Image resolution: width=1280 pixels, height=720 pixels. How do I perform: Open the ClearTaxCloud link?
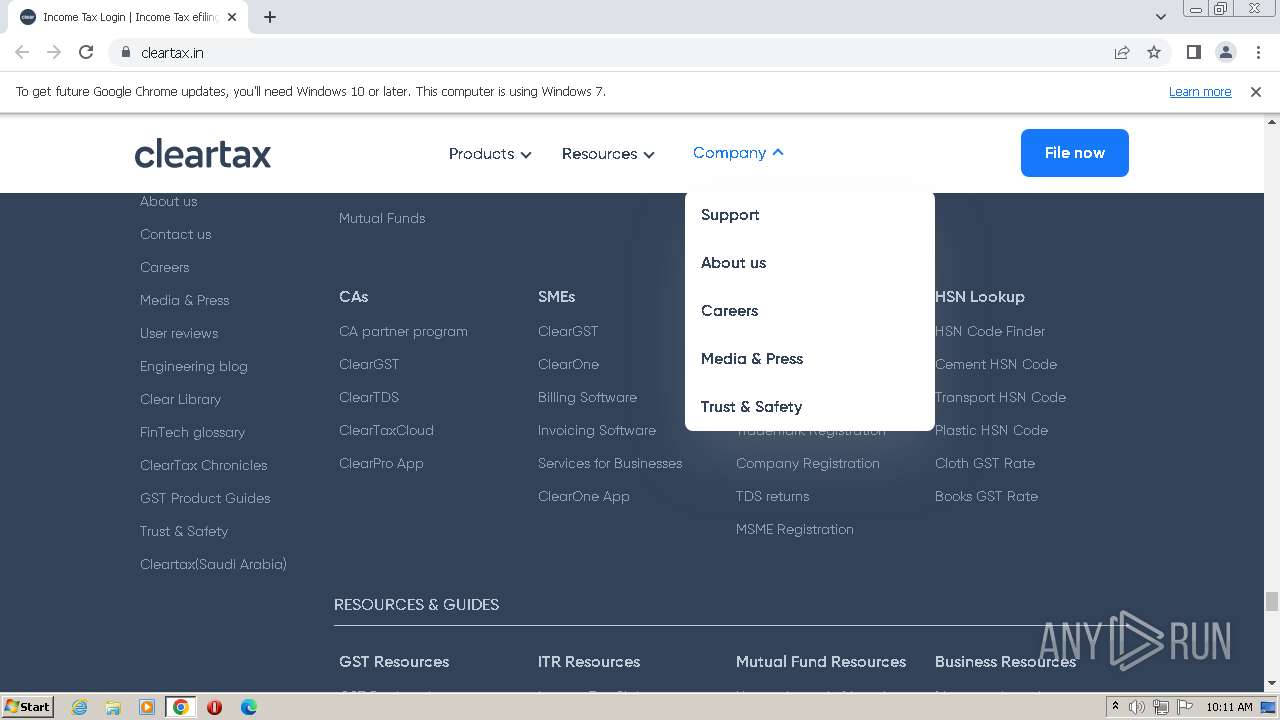(386, 430)
